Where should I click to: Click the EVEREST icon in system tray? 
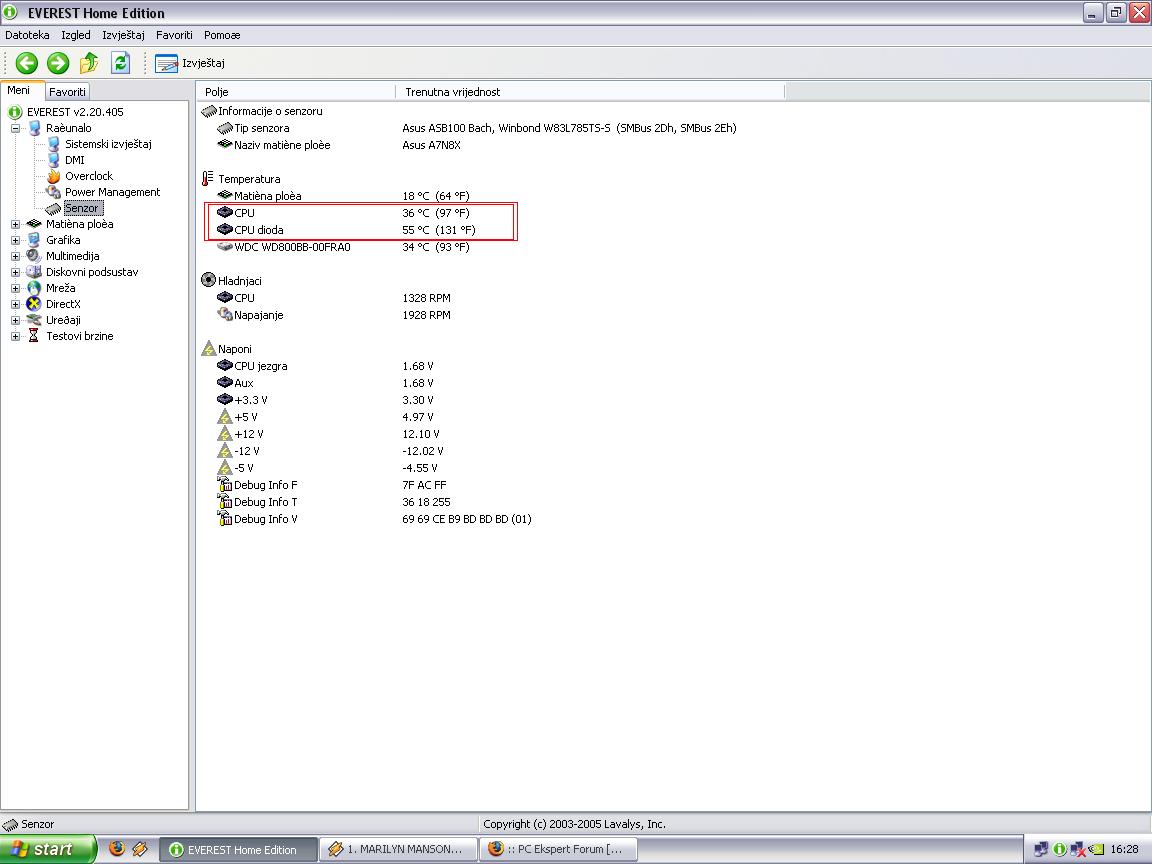click(x=1059, y=849)
